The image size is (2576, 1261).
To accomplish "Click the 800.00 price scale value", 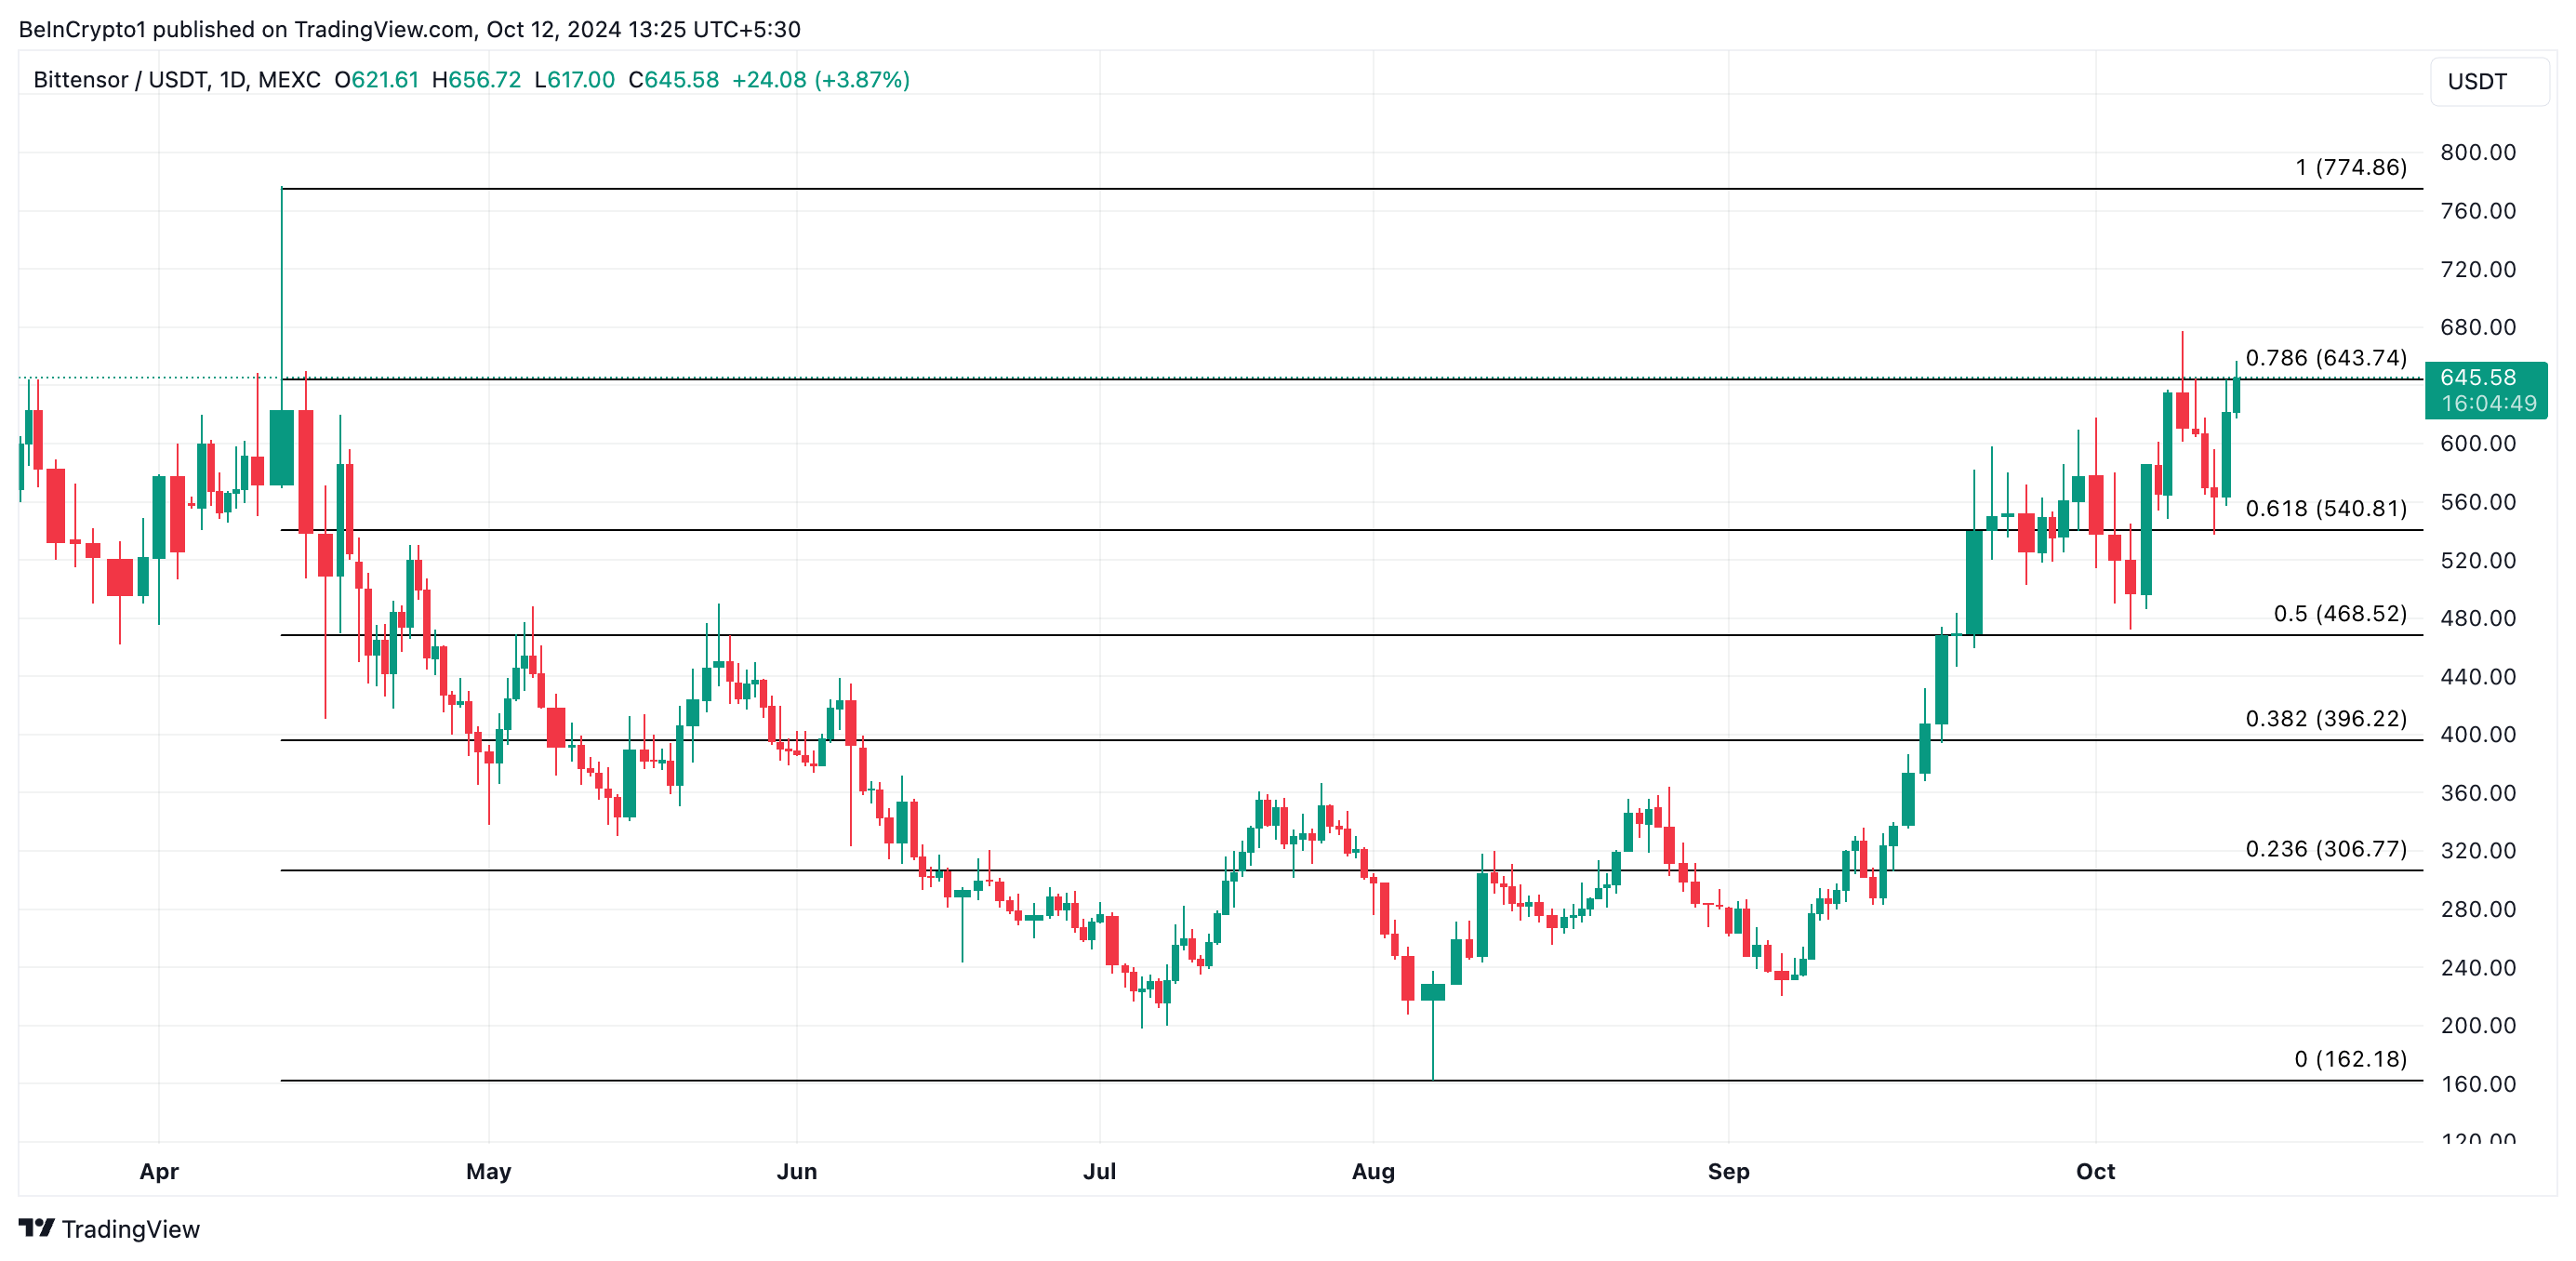I will click(x=2477, y=152).
